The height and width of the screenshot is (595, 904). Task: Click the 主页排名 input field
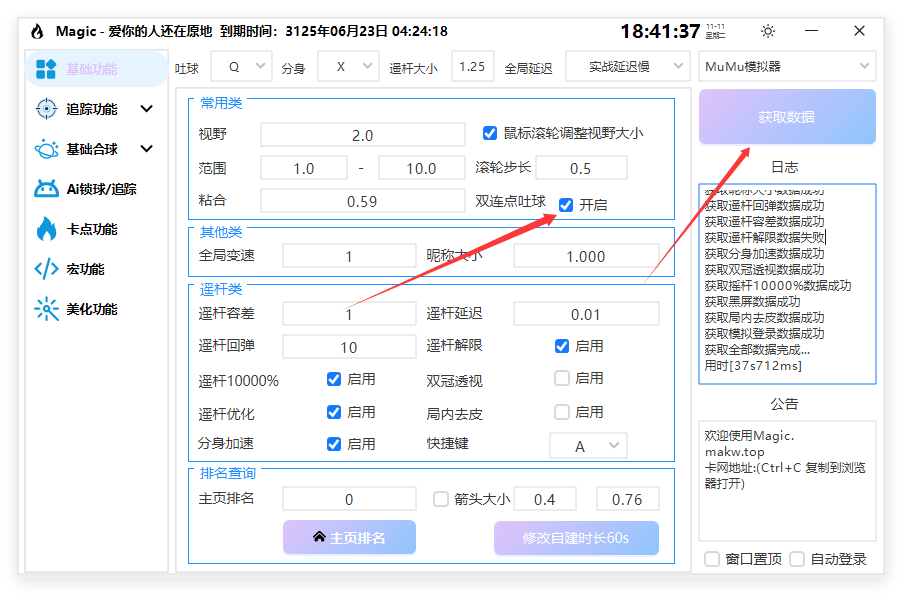tap(349, 498)
